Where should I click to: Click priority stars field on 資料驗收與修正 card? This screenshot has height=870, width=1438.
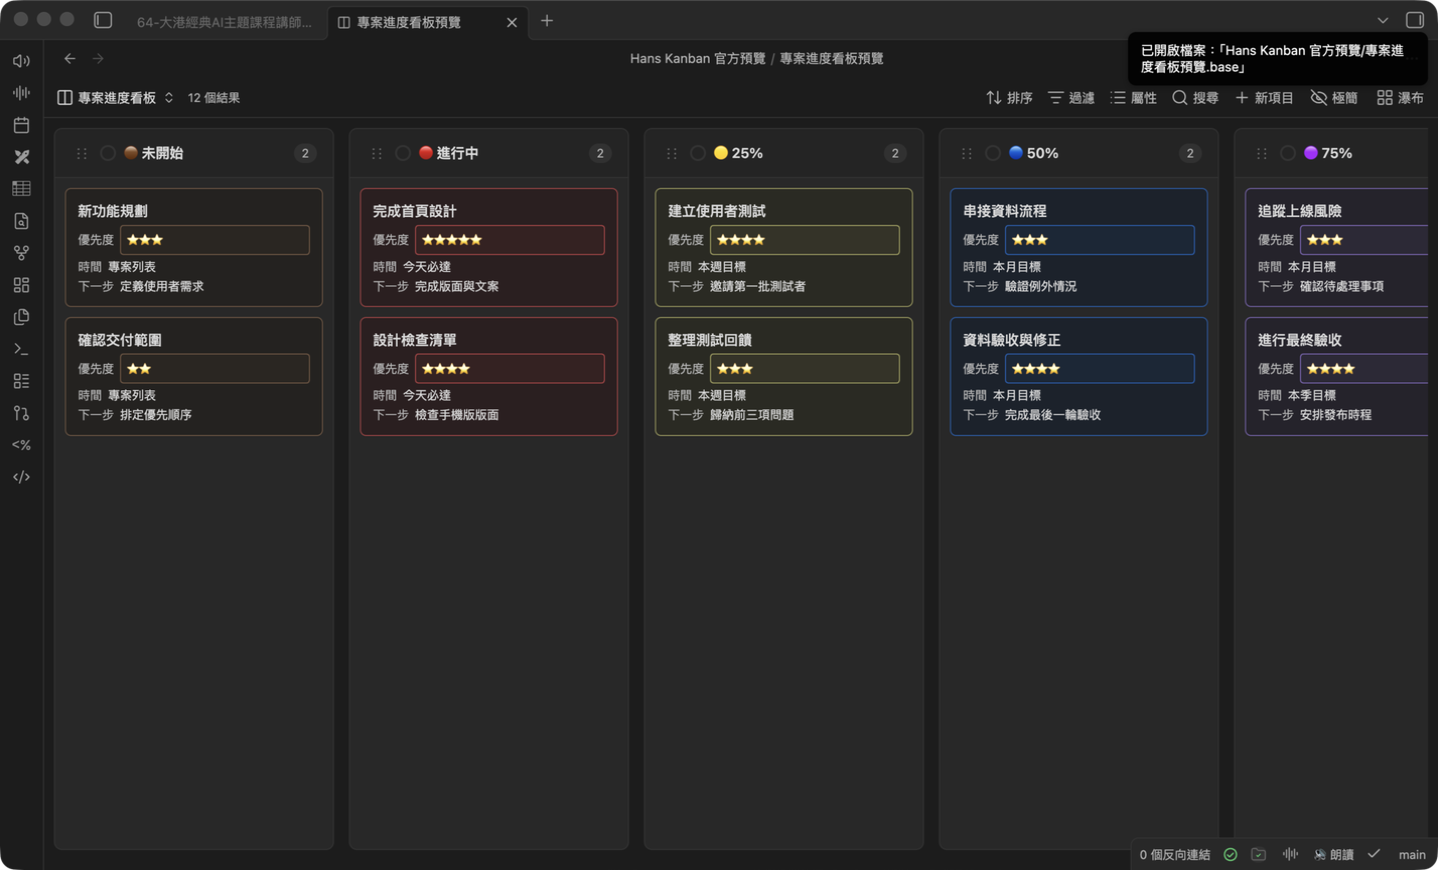click(1100, 369)
